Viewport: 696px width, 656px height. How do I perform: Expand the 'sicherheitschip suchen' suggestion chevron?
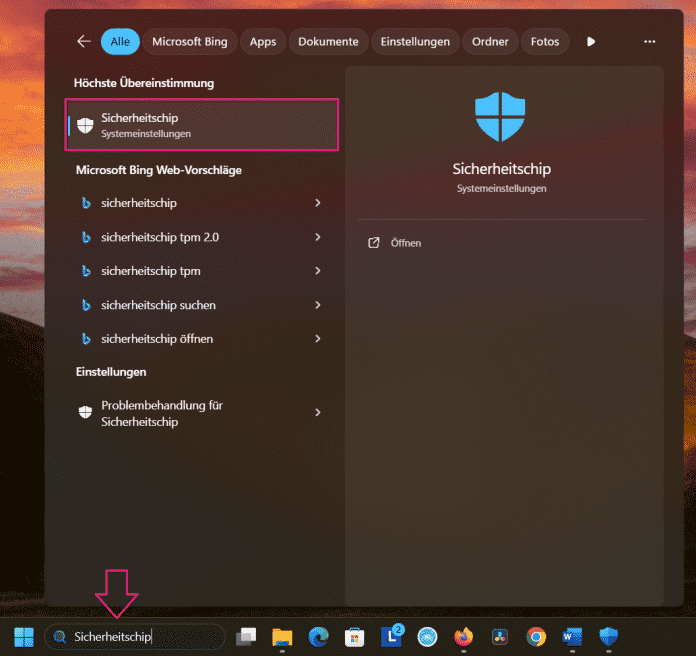[318, 305]
